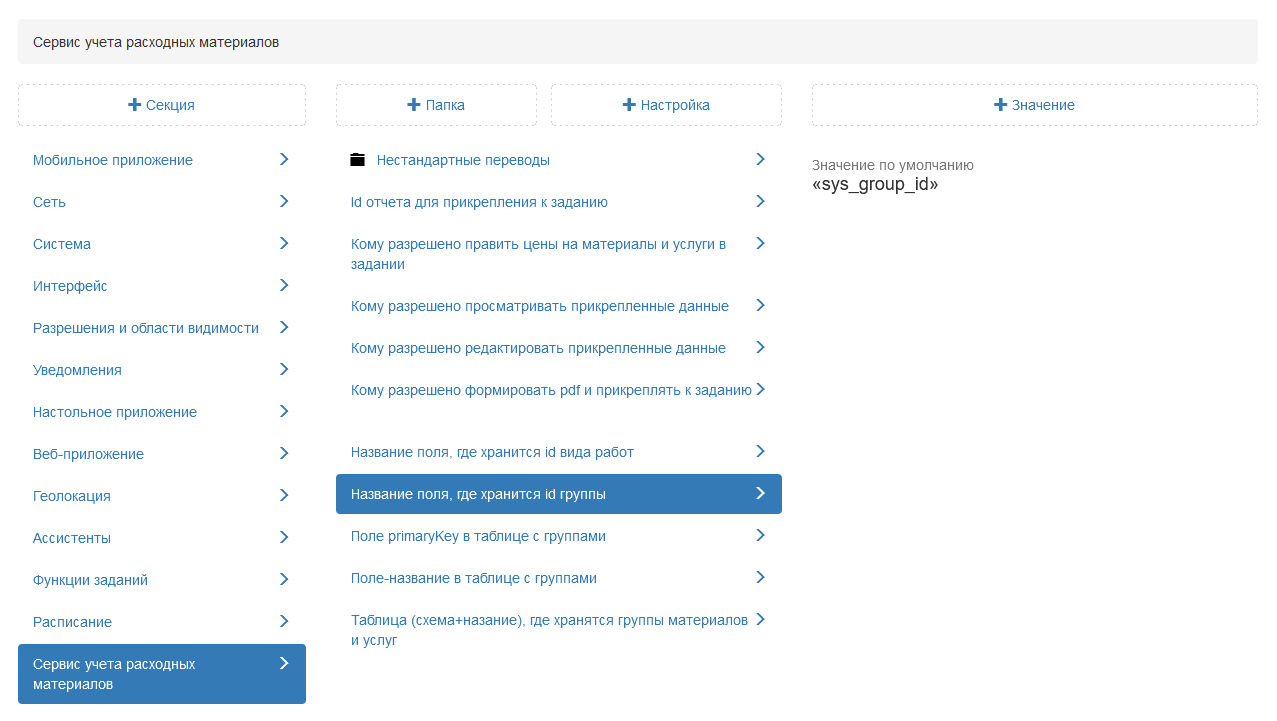
Task: Click the plus Настройка button
Action: point(666,105)
